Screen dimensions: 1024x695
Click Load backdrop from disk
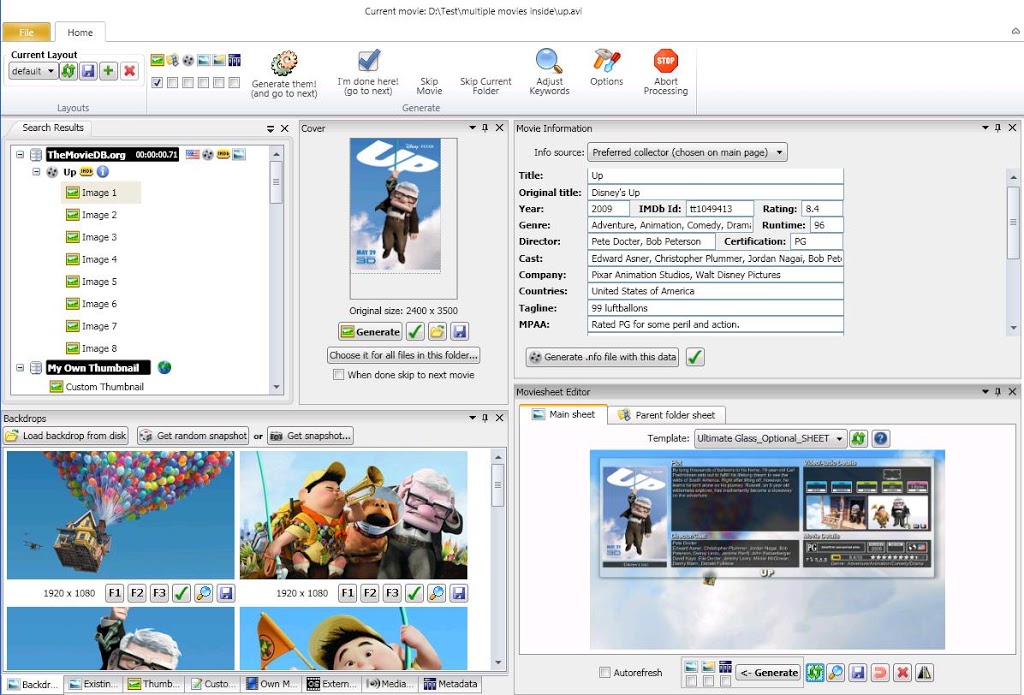[x=66, y=436]
